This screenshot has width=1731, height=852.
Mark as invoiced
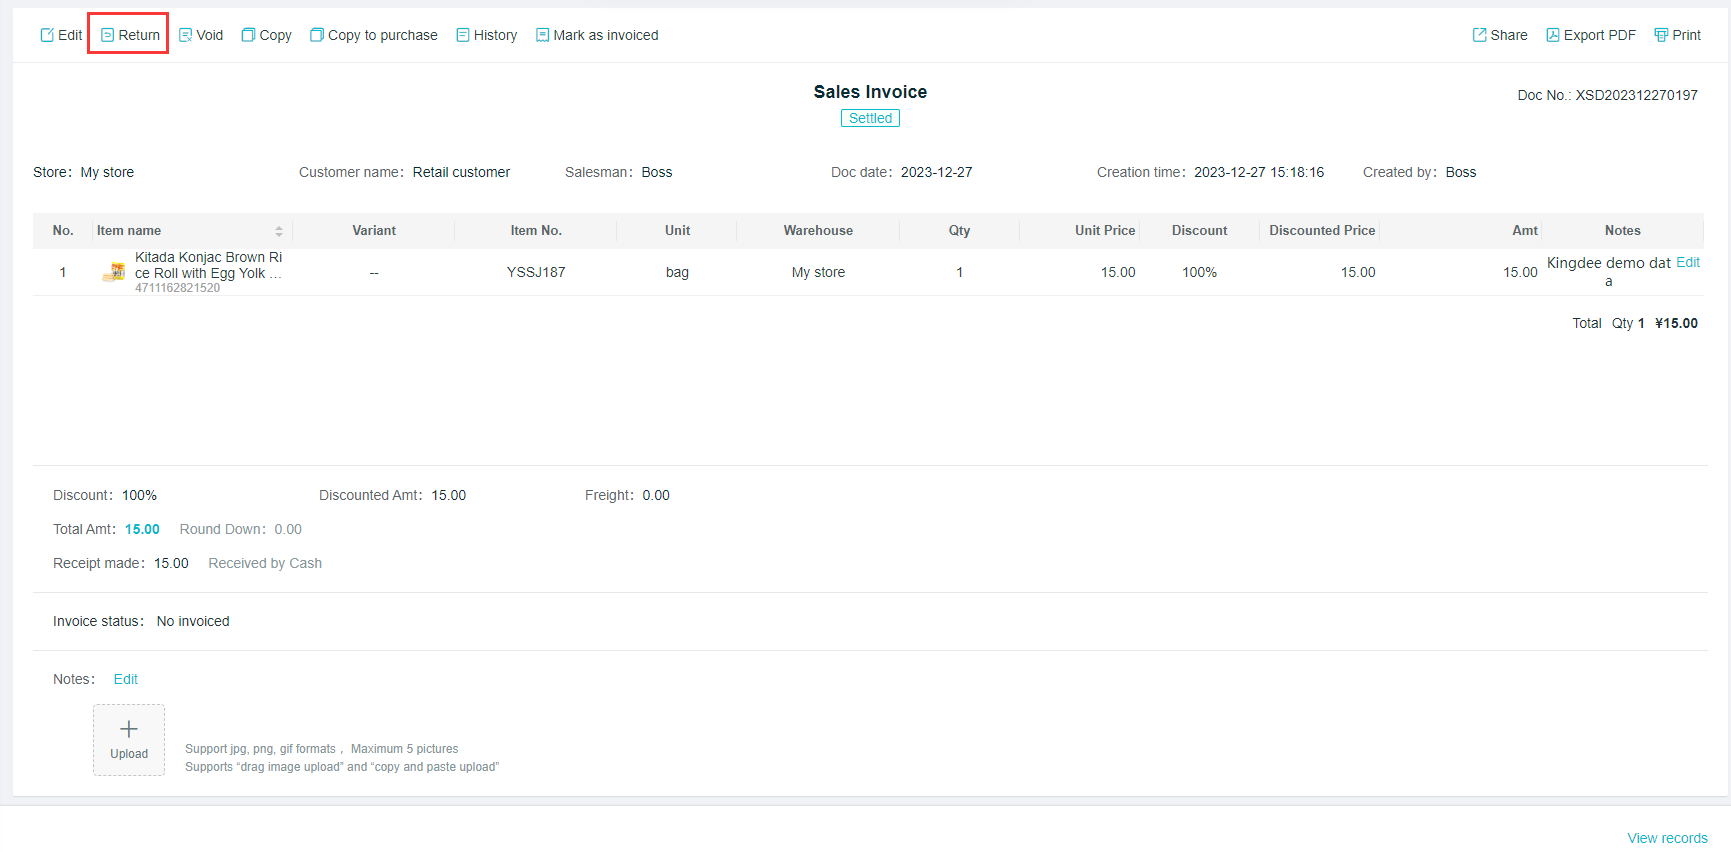click(597, 35)
